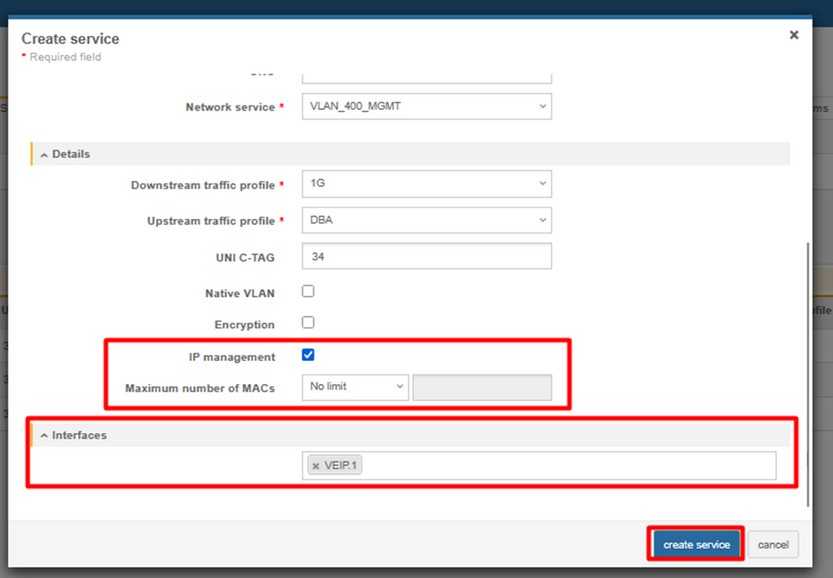Click the Details section header
The image size is (833, 578).
[x=400, y=155]
